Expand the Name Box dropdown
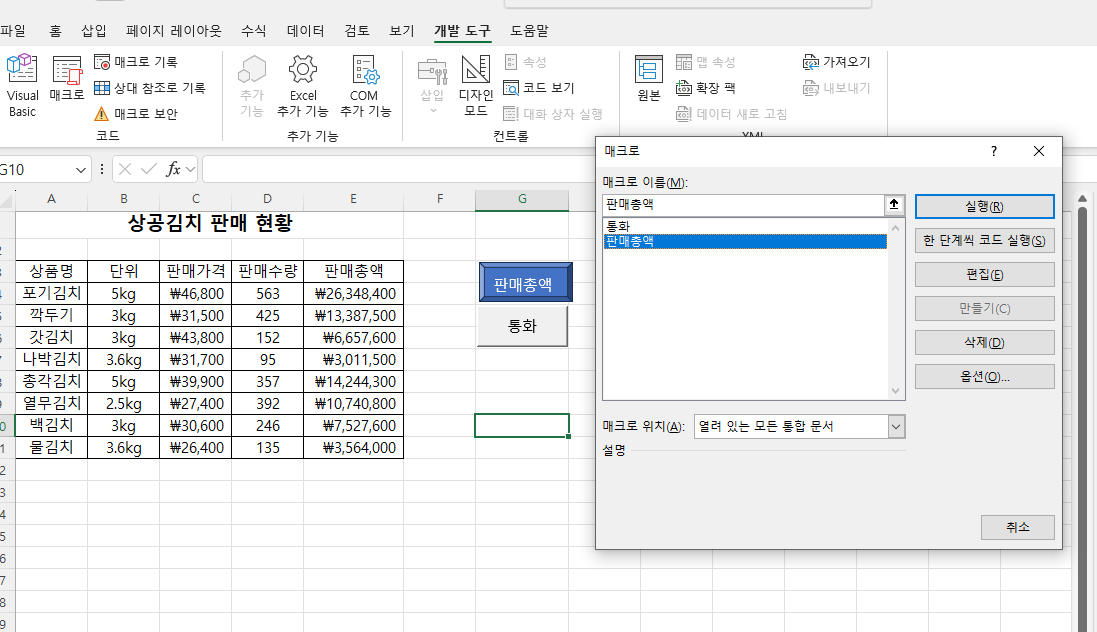The height and width of the screenshot is (632, 1097). [x=80, y=170]
